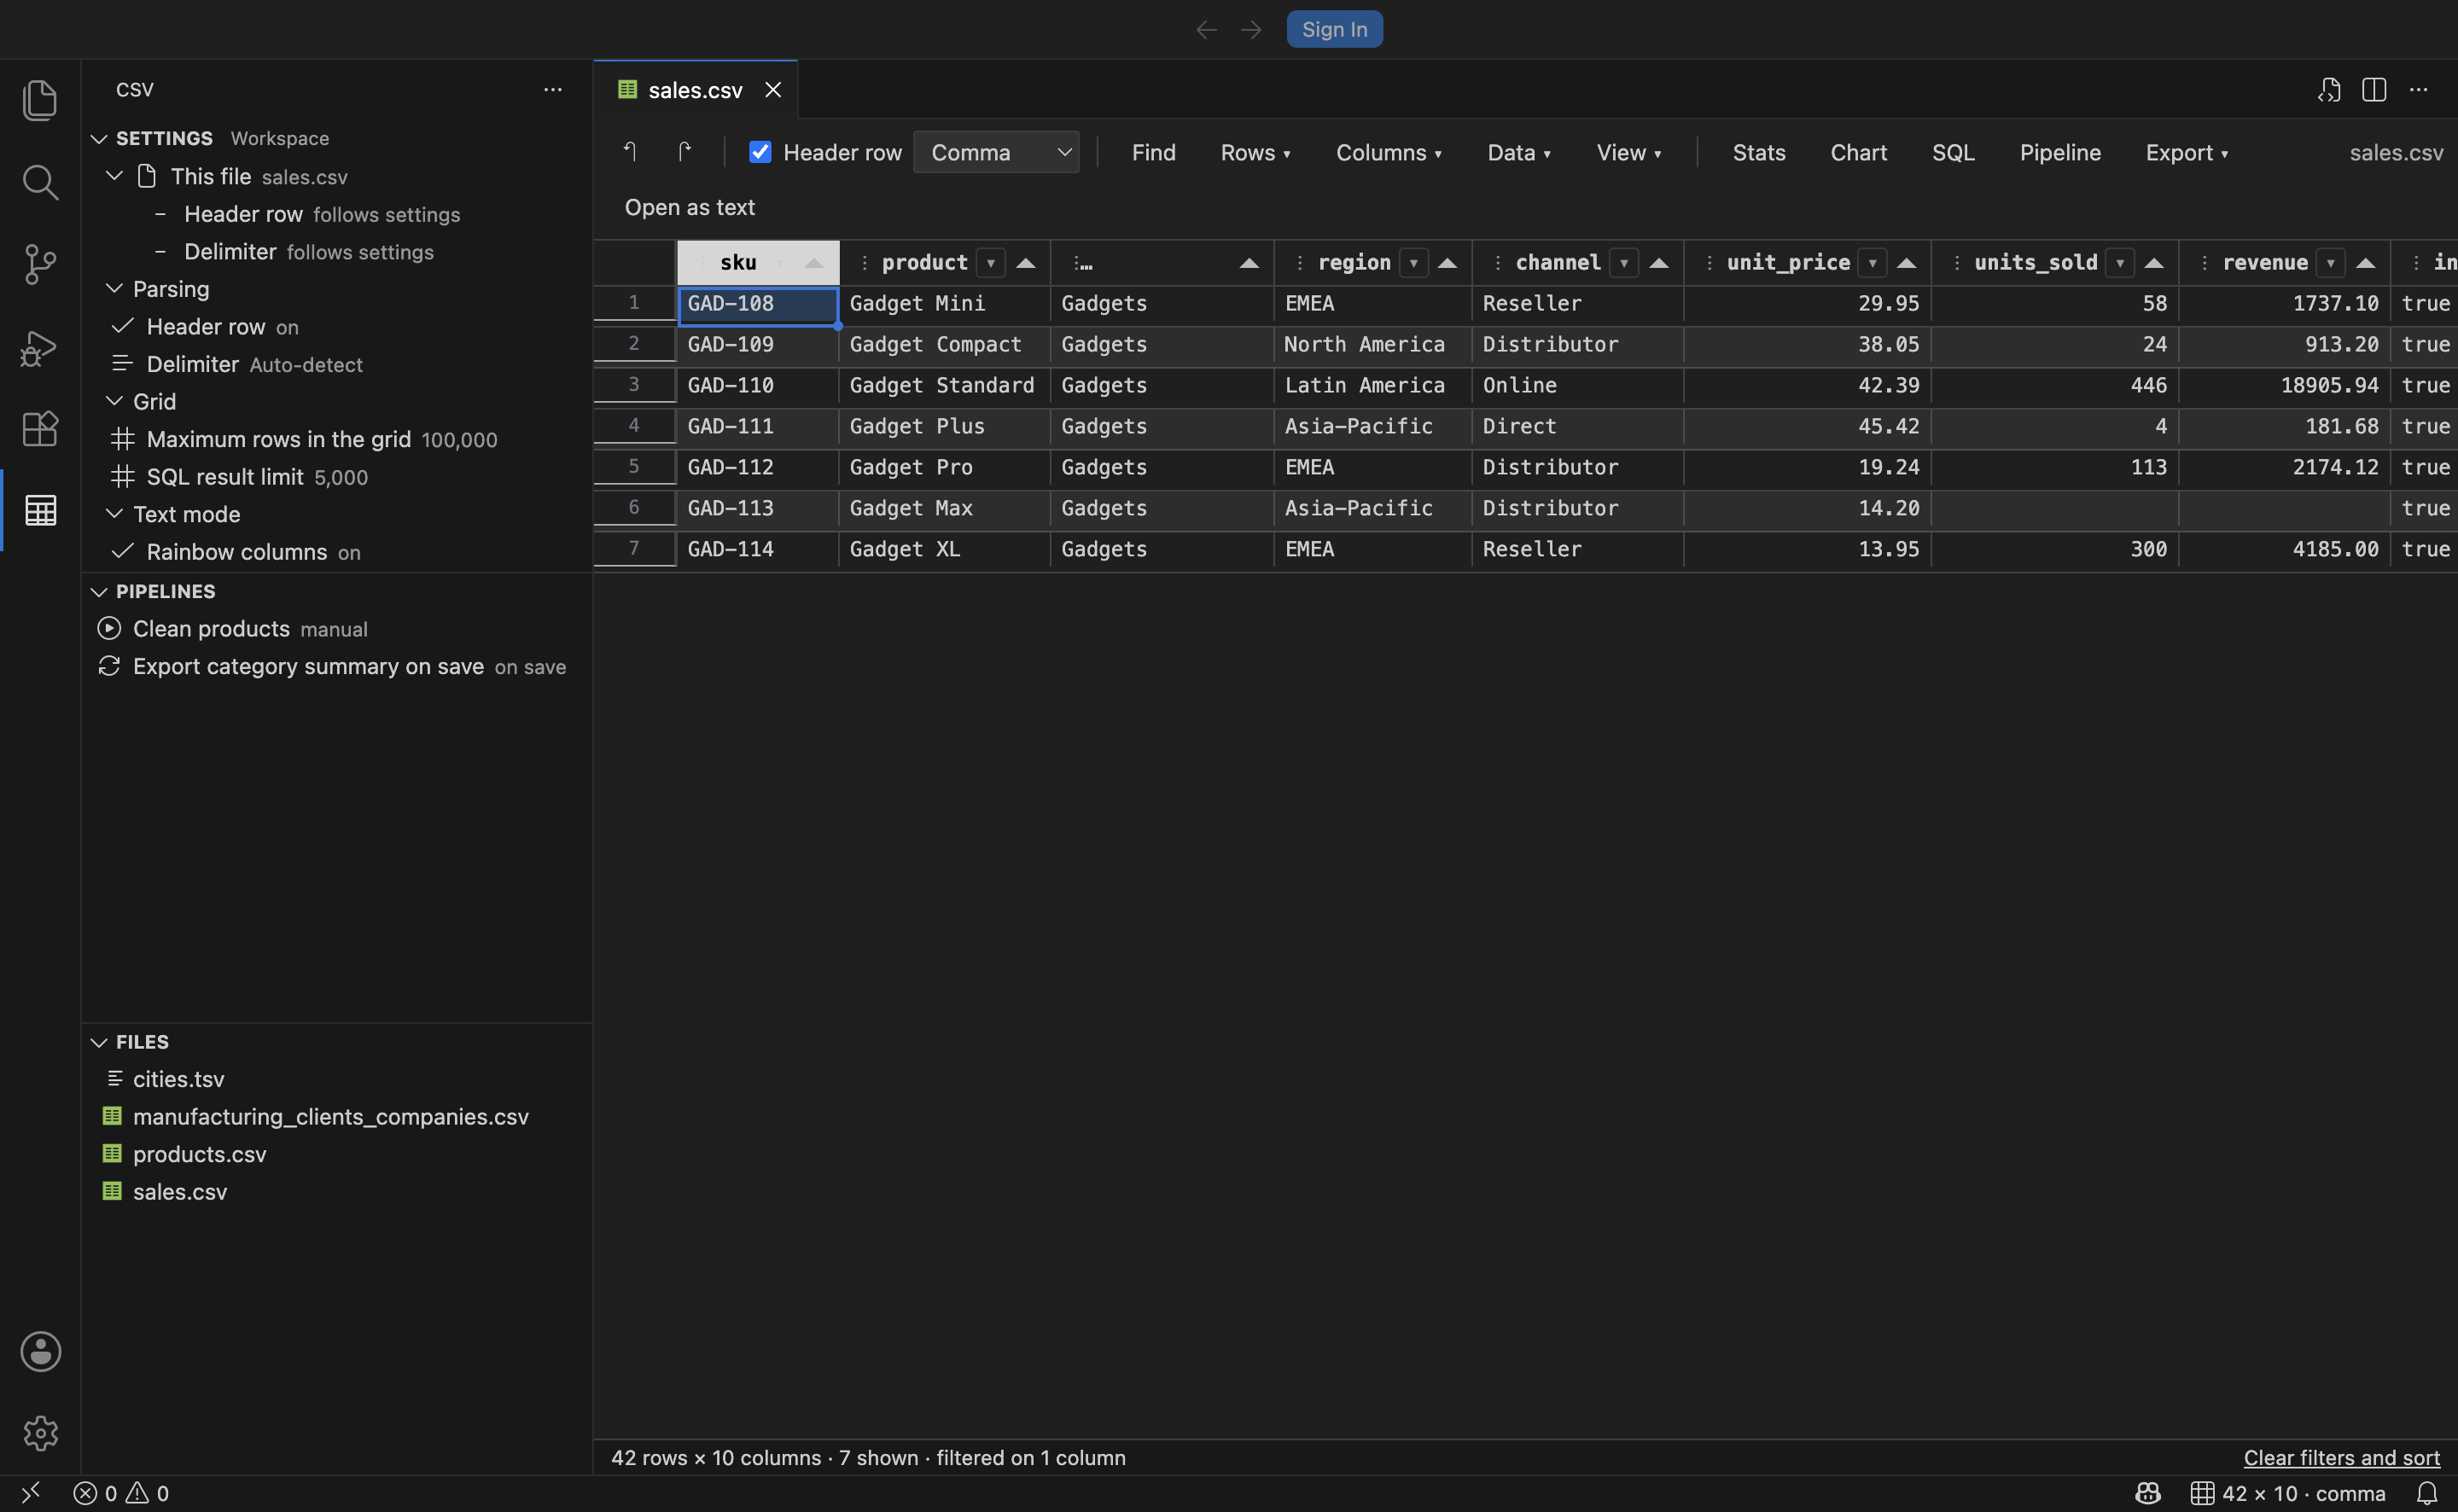Click Clear filters and sort link
The width and height of the screenshot is (2458, 1512).
tap(2341, 1458)
